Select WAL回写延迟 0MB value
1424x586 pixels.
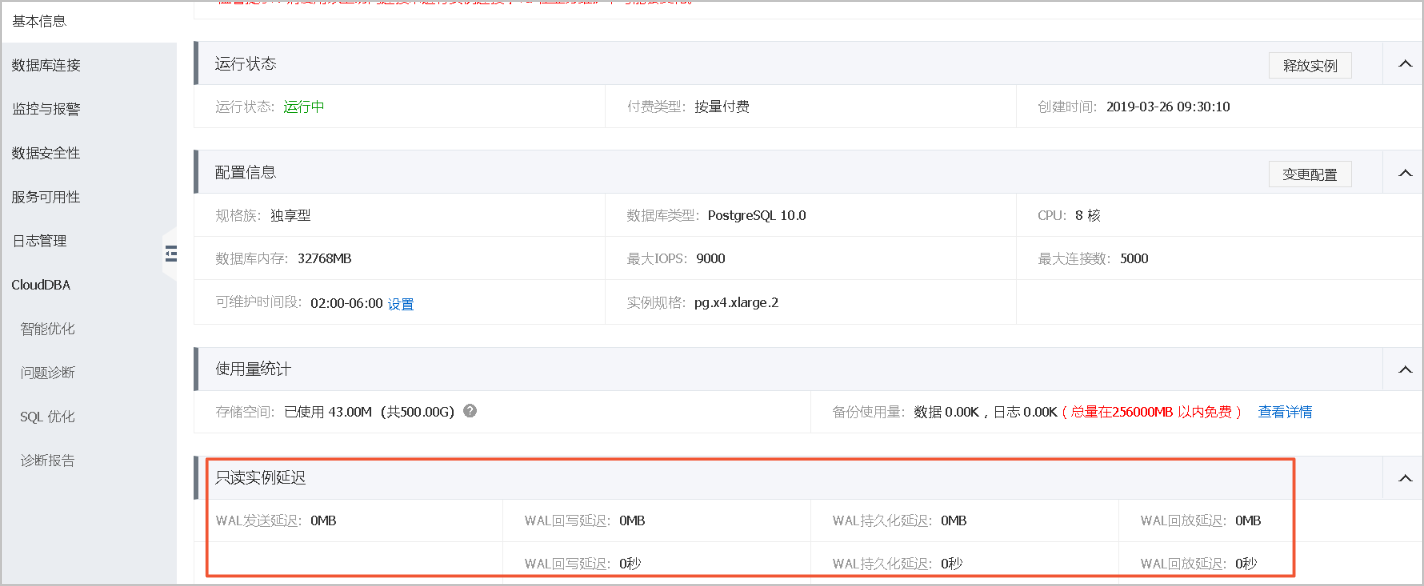point(632,520)
